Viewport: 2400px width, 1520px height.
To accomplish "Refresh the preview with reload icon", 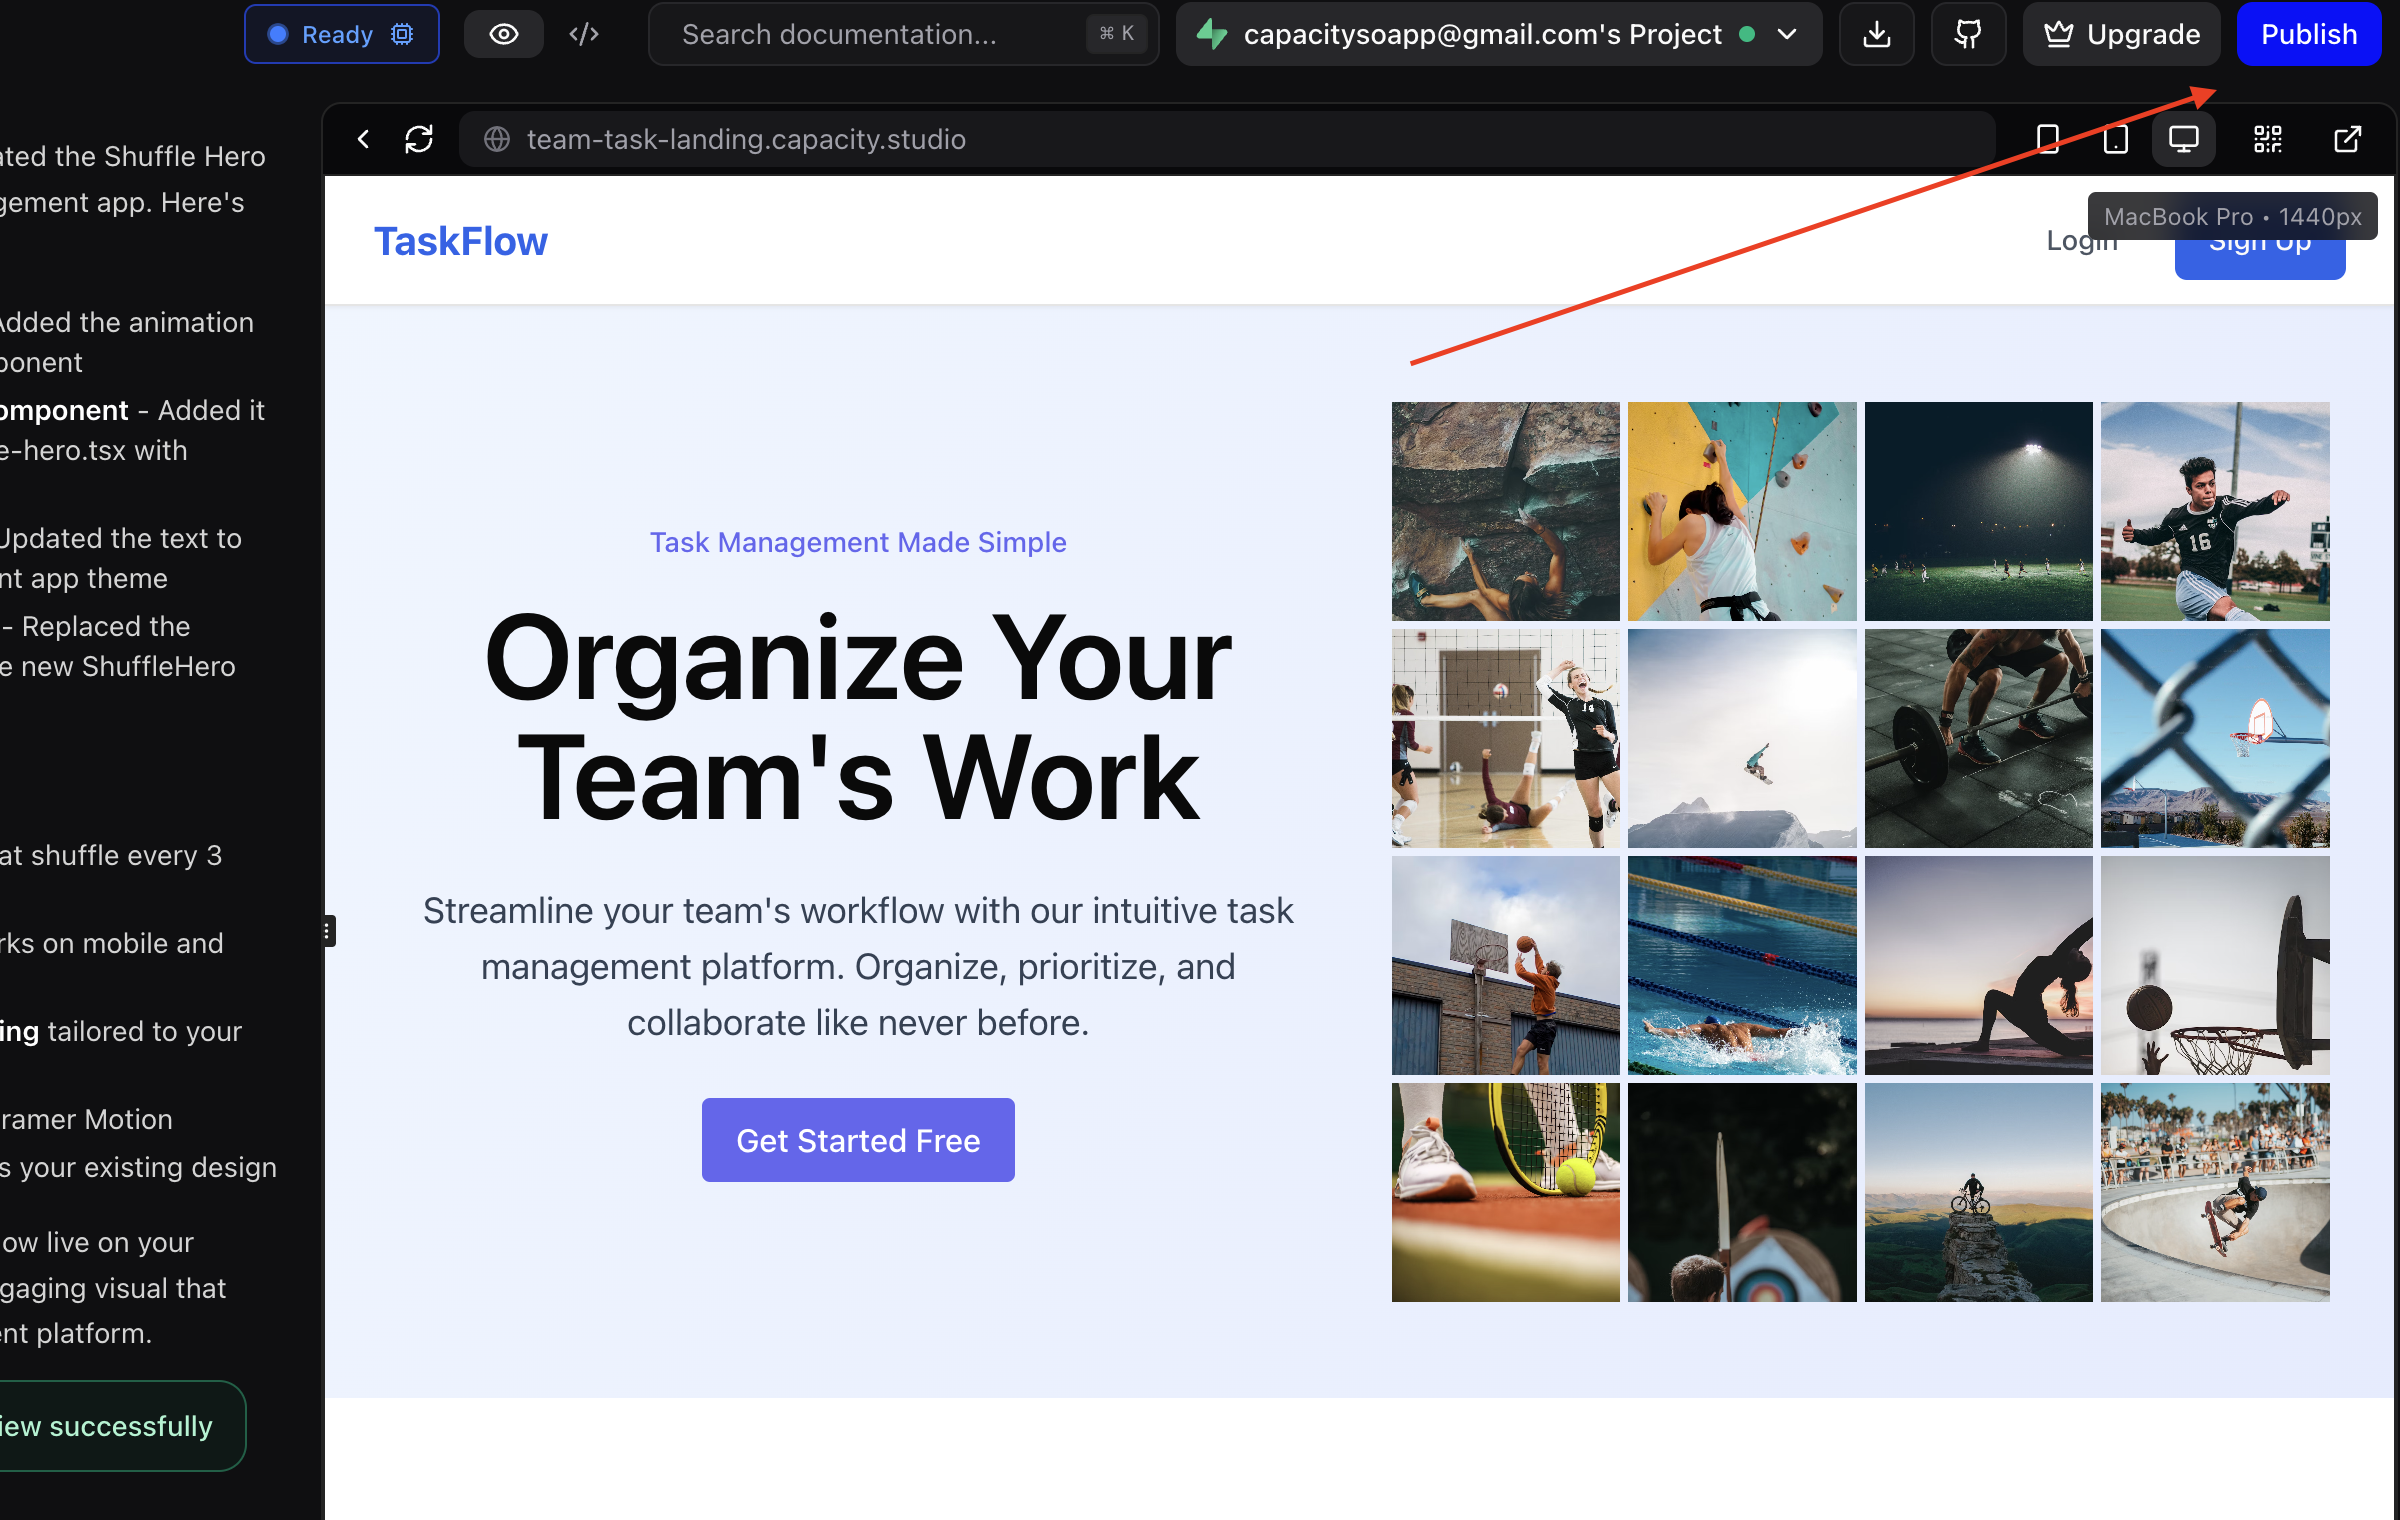I will click(x=419, y=139).
